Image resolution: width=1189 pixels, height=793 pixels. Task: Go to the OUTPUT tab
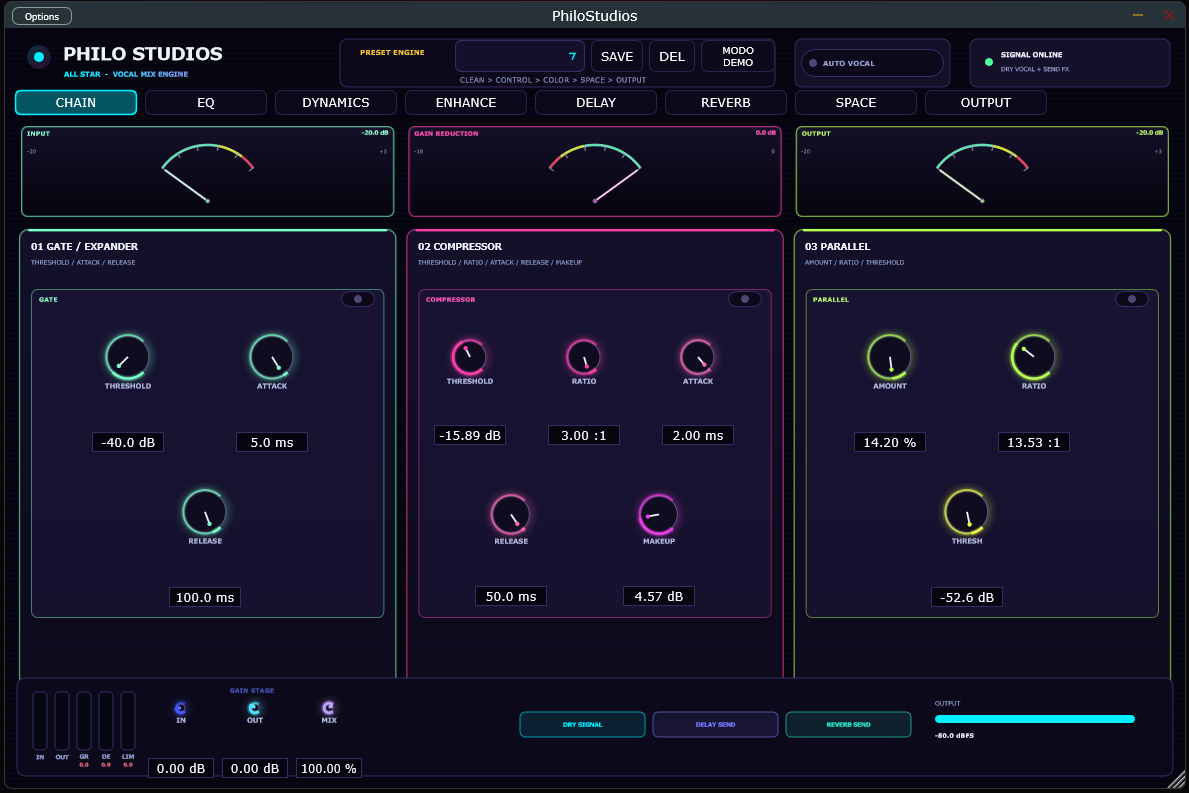tap(986, 102)
